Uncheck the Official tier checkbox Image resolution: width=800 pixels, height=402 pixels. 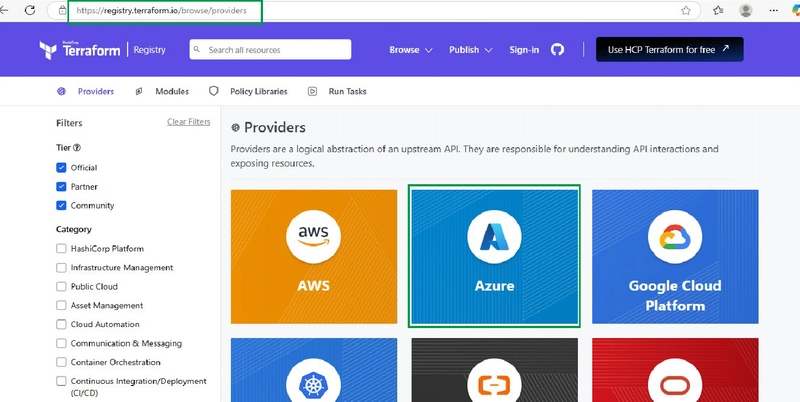point(61,167)
